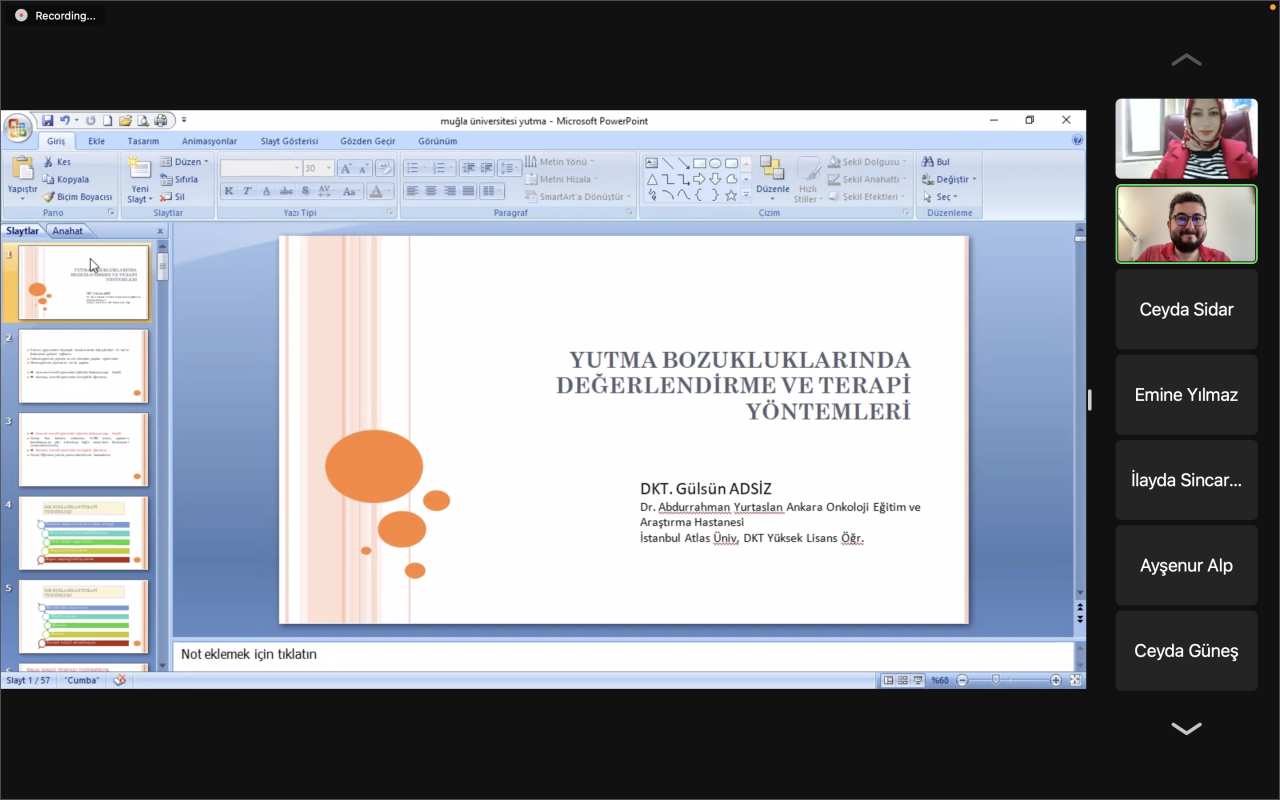Viewport: 1280px width, 800px height.
Task: Click the notes field 'Not eklemek için tıklatın'
Action: click(622, 655)
